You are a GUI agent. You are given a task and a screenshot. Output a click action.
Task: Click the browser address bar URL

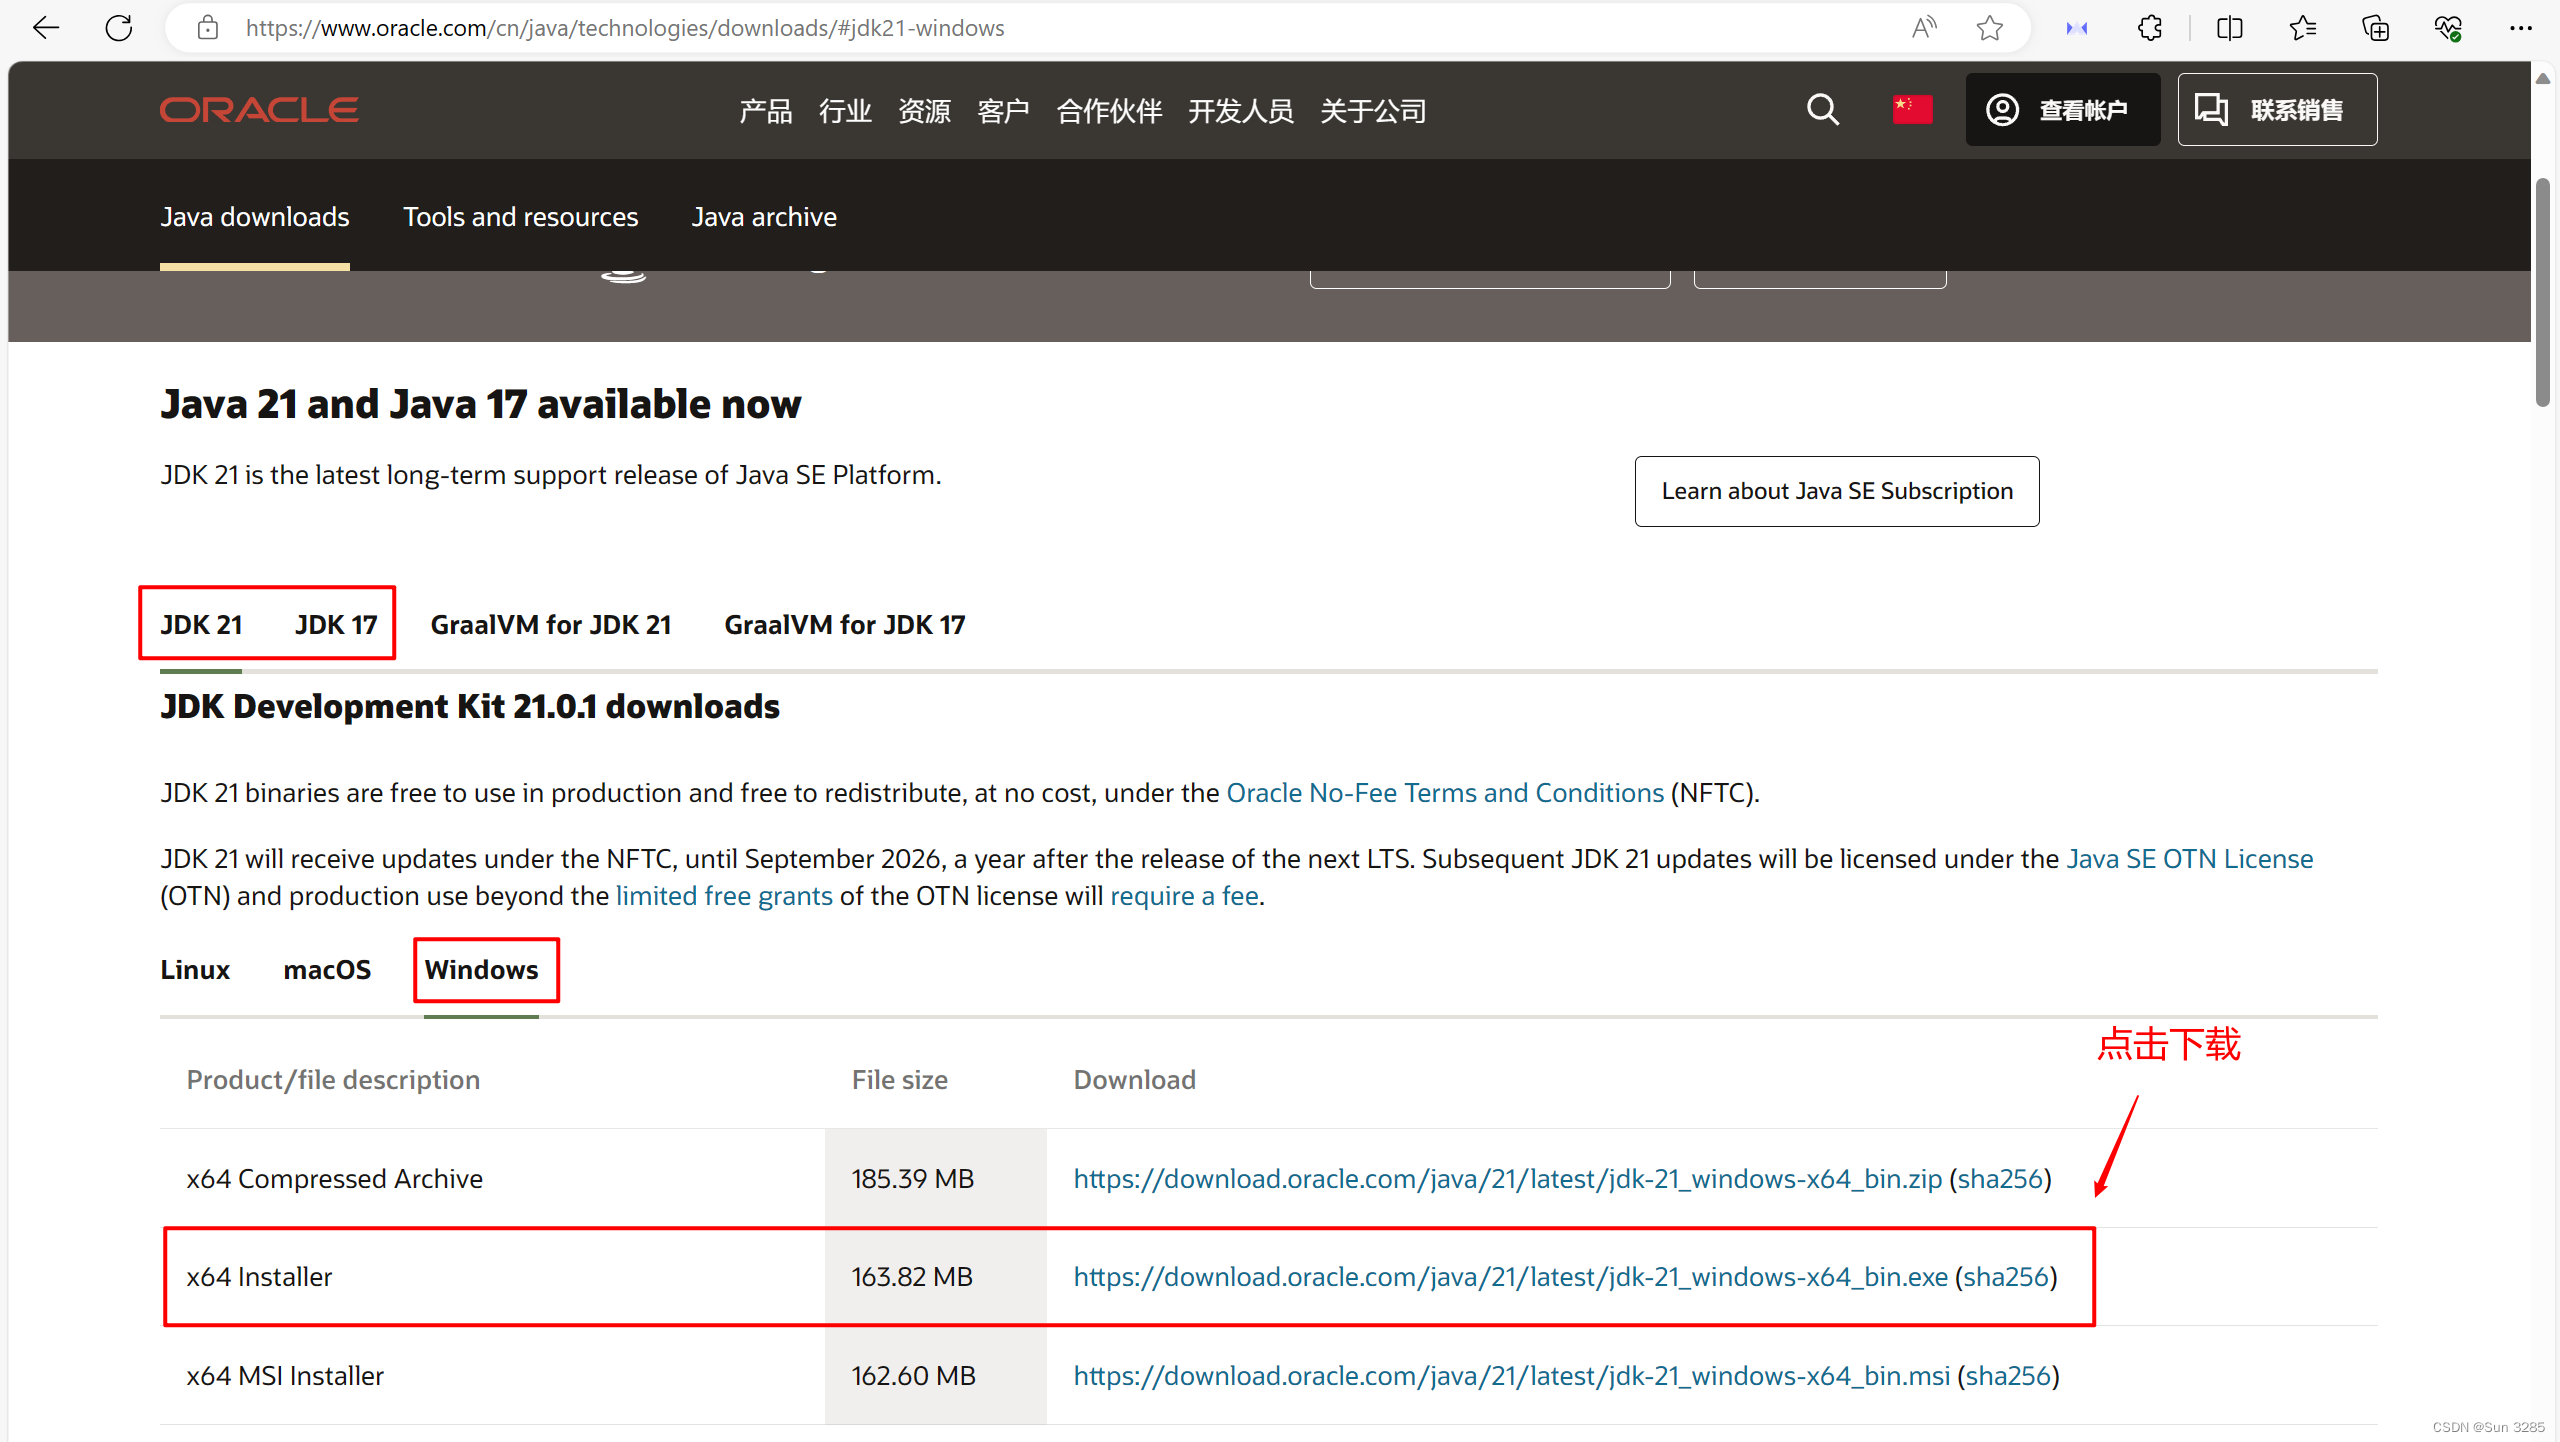[625, 28]
